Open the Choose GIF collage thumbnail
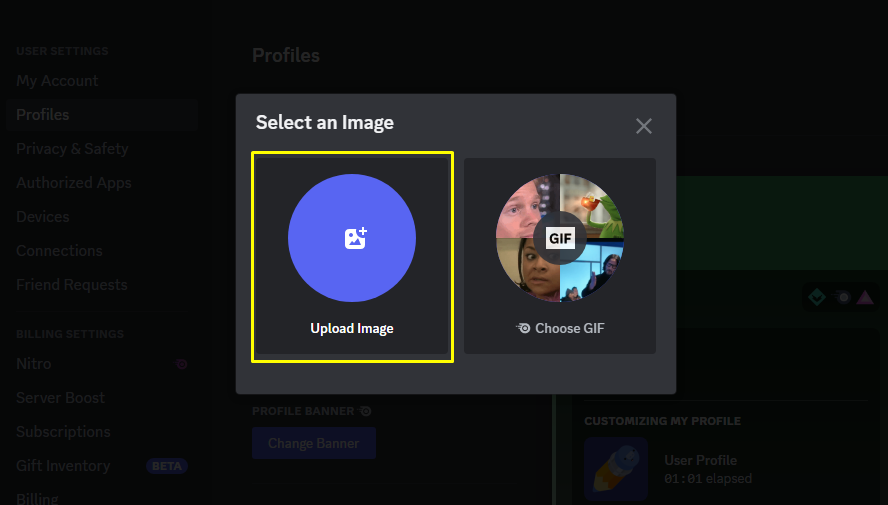Viewport: 888px width, 505px height. click(560, 238)
